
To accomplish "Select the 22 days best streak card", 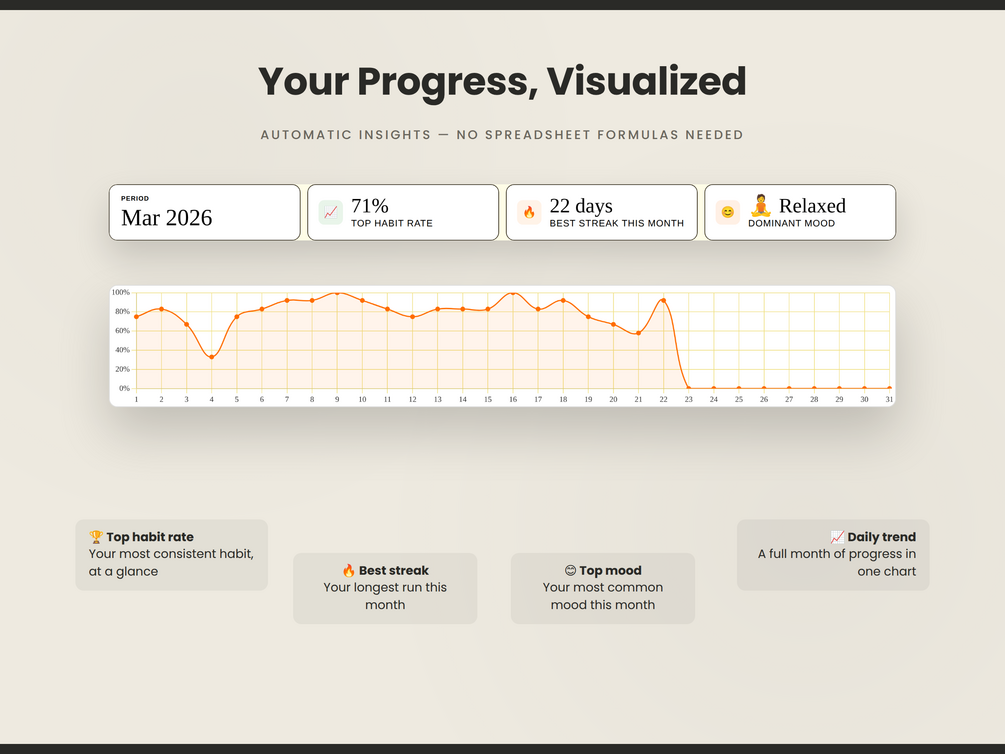I will [x=602, y=212].
